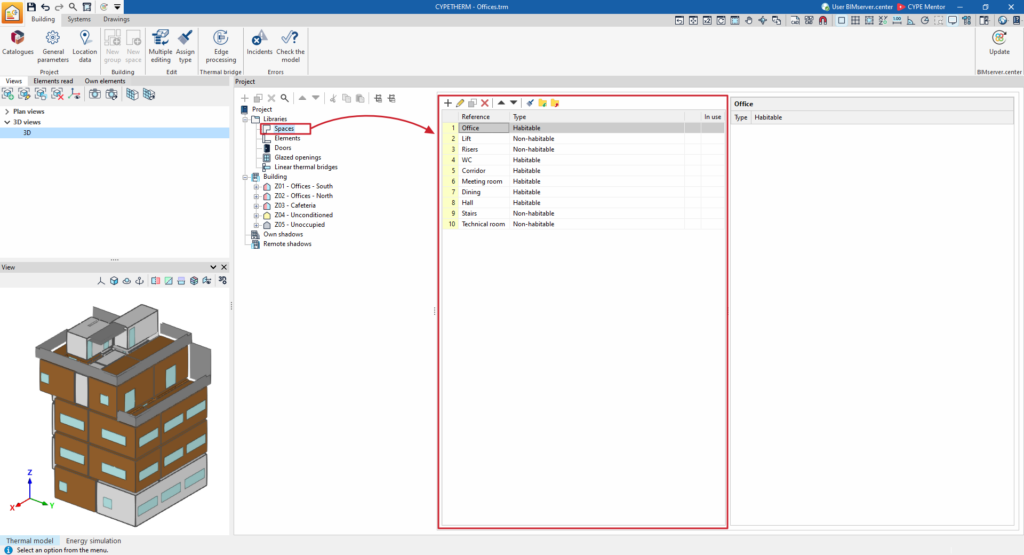Open the View panel dropdown arrow
The width and height of the screenshot is (1024, 555).
213,267
